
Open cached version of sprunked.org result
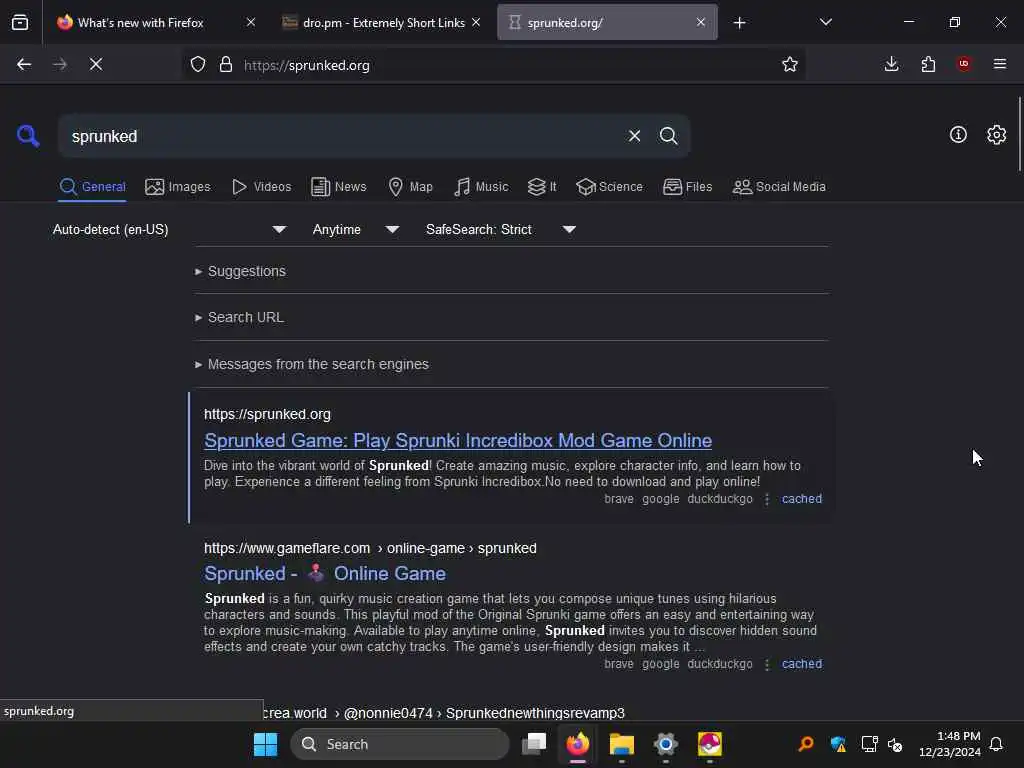[801, 499]
